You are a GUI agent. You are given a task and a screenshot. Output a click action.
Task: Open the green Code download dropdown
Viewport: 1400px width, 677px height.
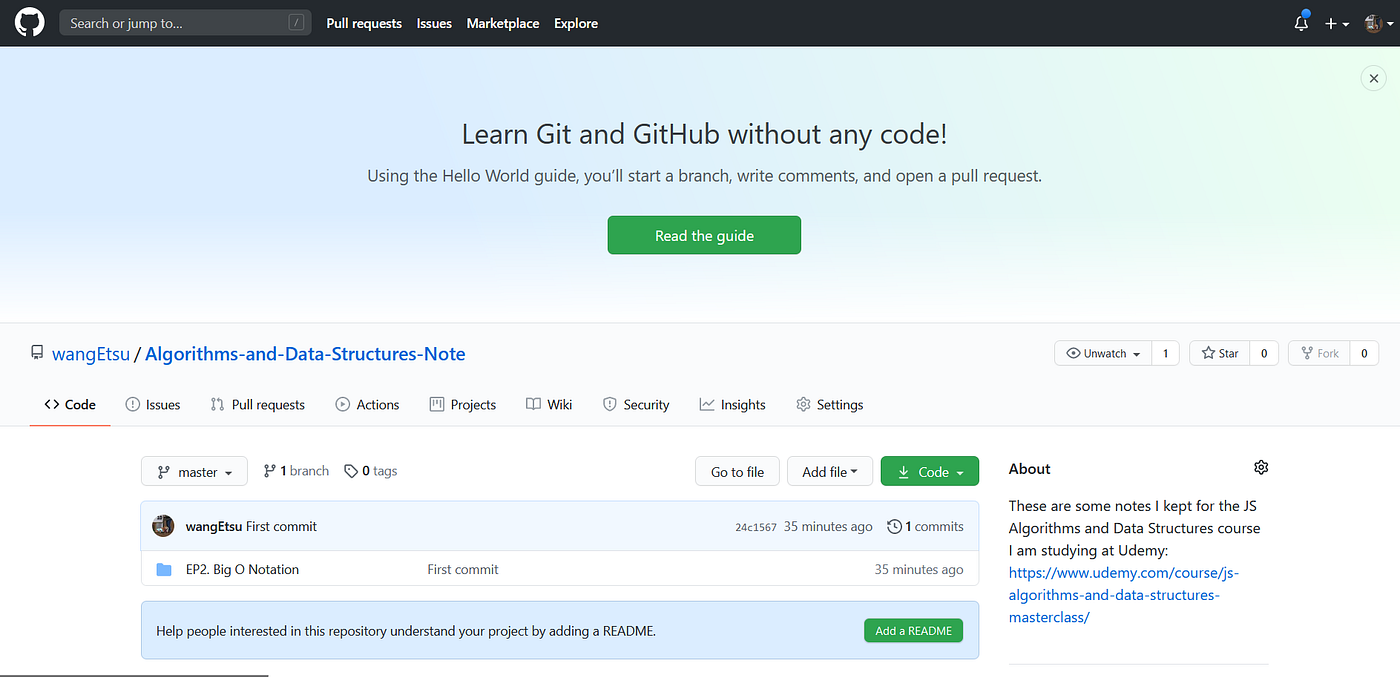(930, 471)
